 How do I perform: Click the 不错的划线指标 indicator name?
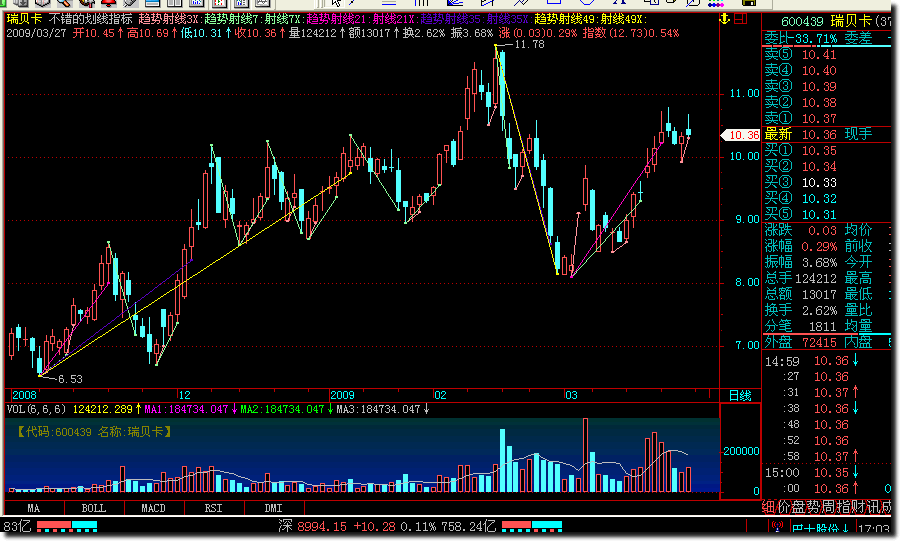[x=90, y=19]
